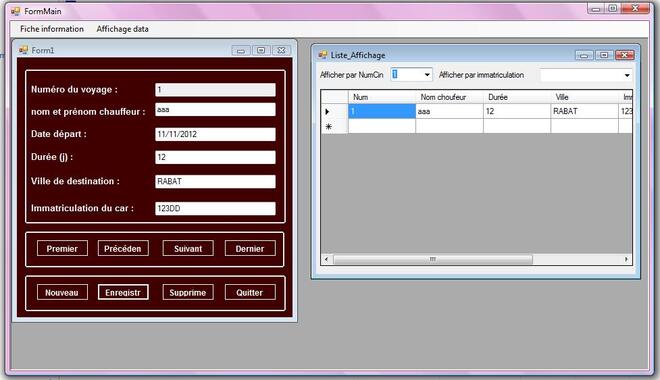Select the 'aaa' cell in the grid
Image resolution: width=660 pixels, height=380 pixels.
(x=450, y=112)
